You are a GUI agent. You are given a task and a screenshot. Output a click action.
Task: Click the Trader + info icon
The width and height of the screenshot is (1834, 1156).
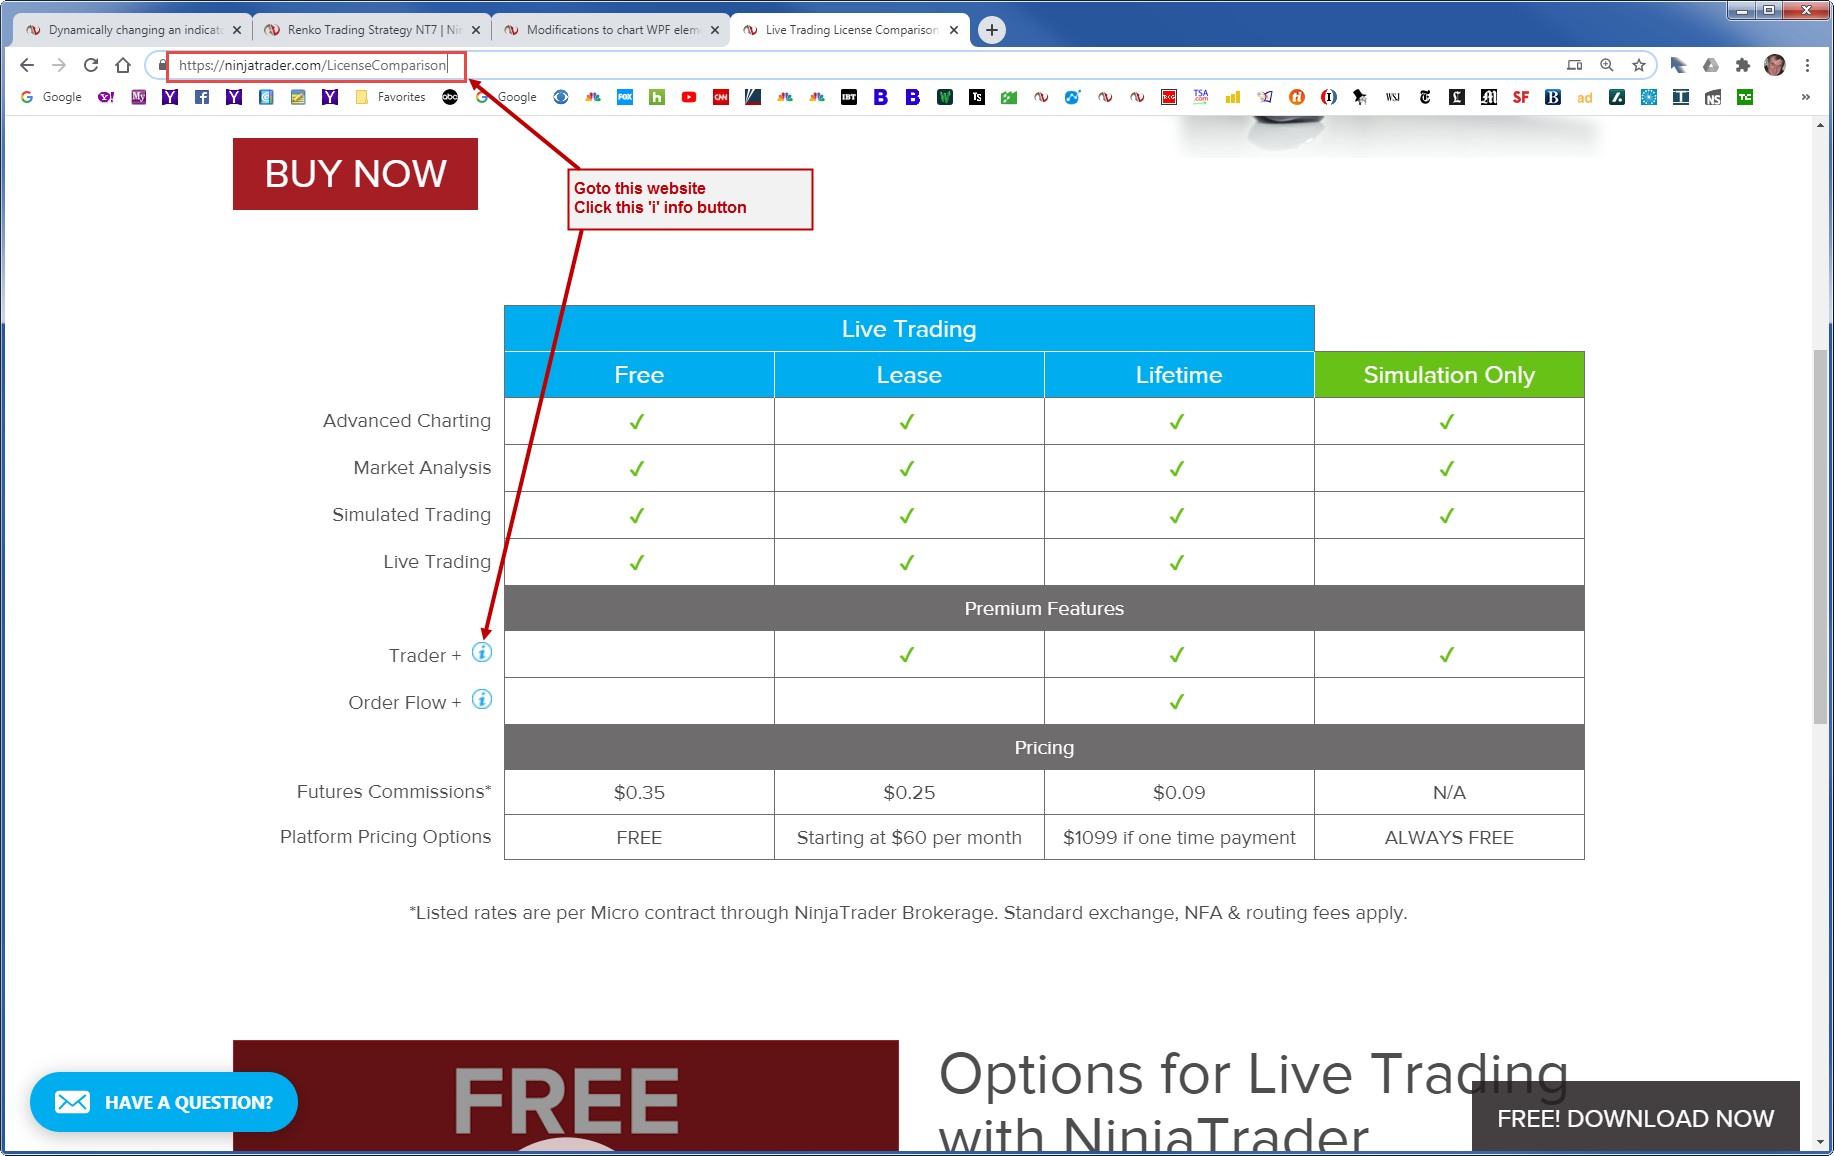(x=482, y=653)
